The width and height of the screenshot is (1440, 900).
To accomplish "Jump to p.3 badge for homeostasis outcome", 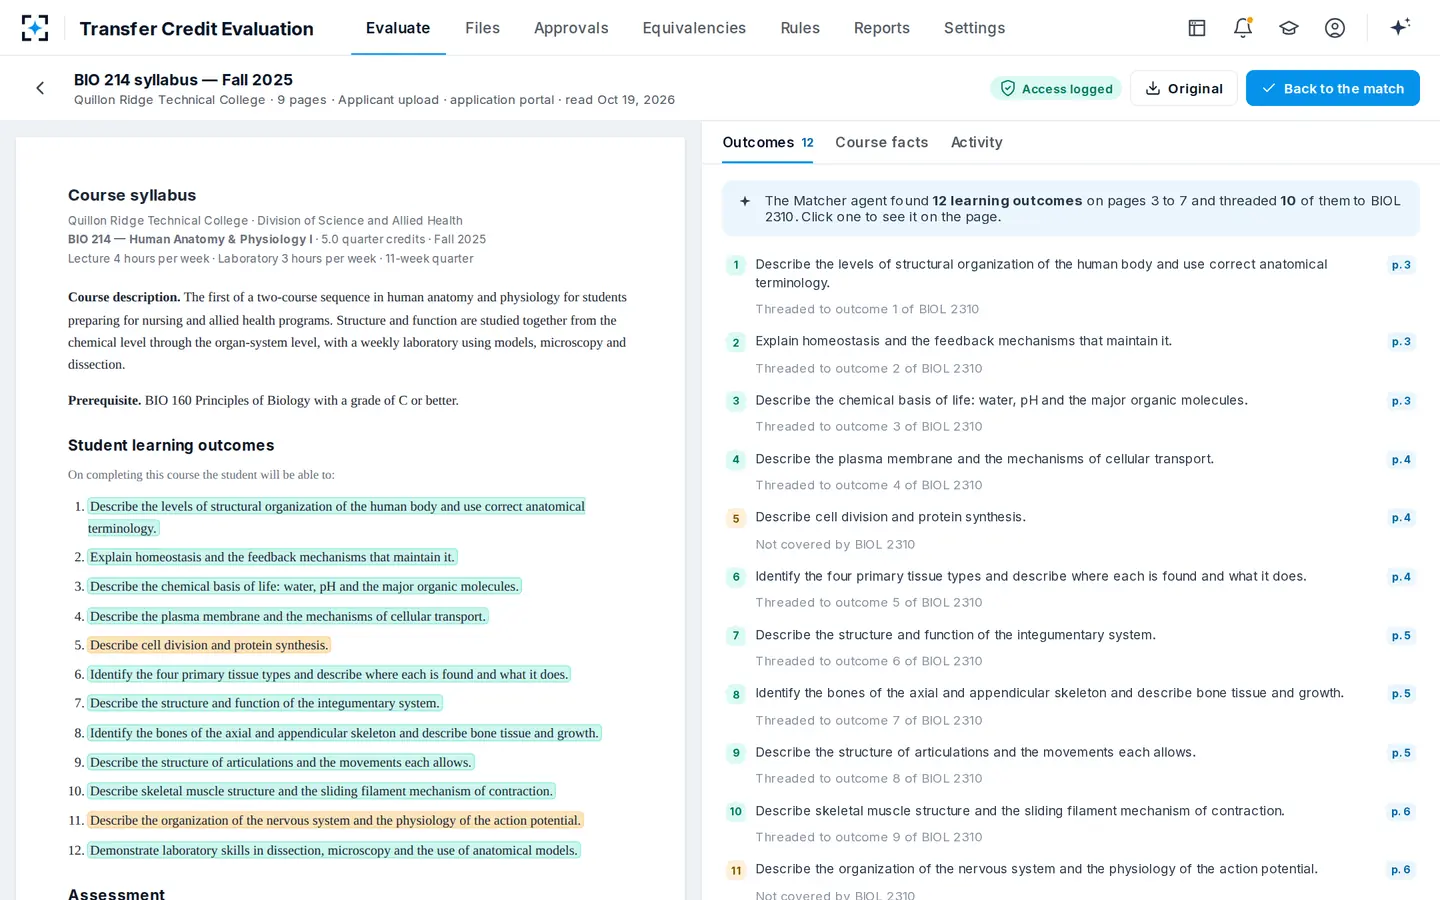I will click(1401, 342).
